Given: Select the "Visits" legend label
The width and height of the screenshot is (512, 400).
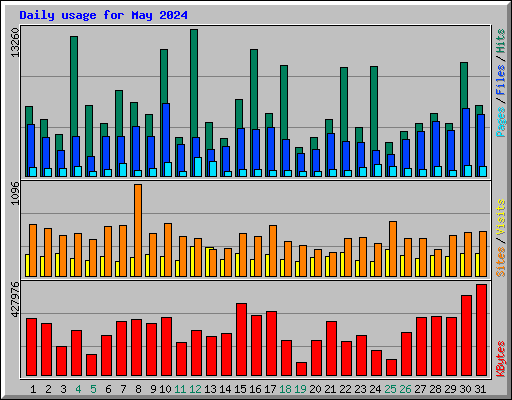Looking at the screenshot, I should 501,218.
